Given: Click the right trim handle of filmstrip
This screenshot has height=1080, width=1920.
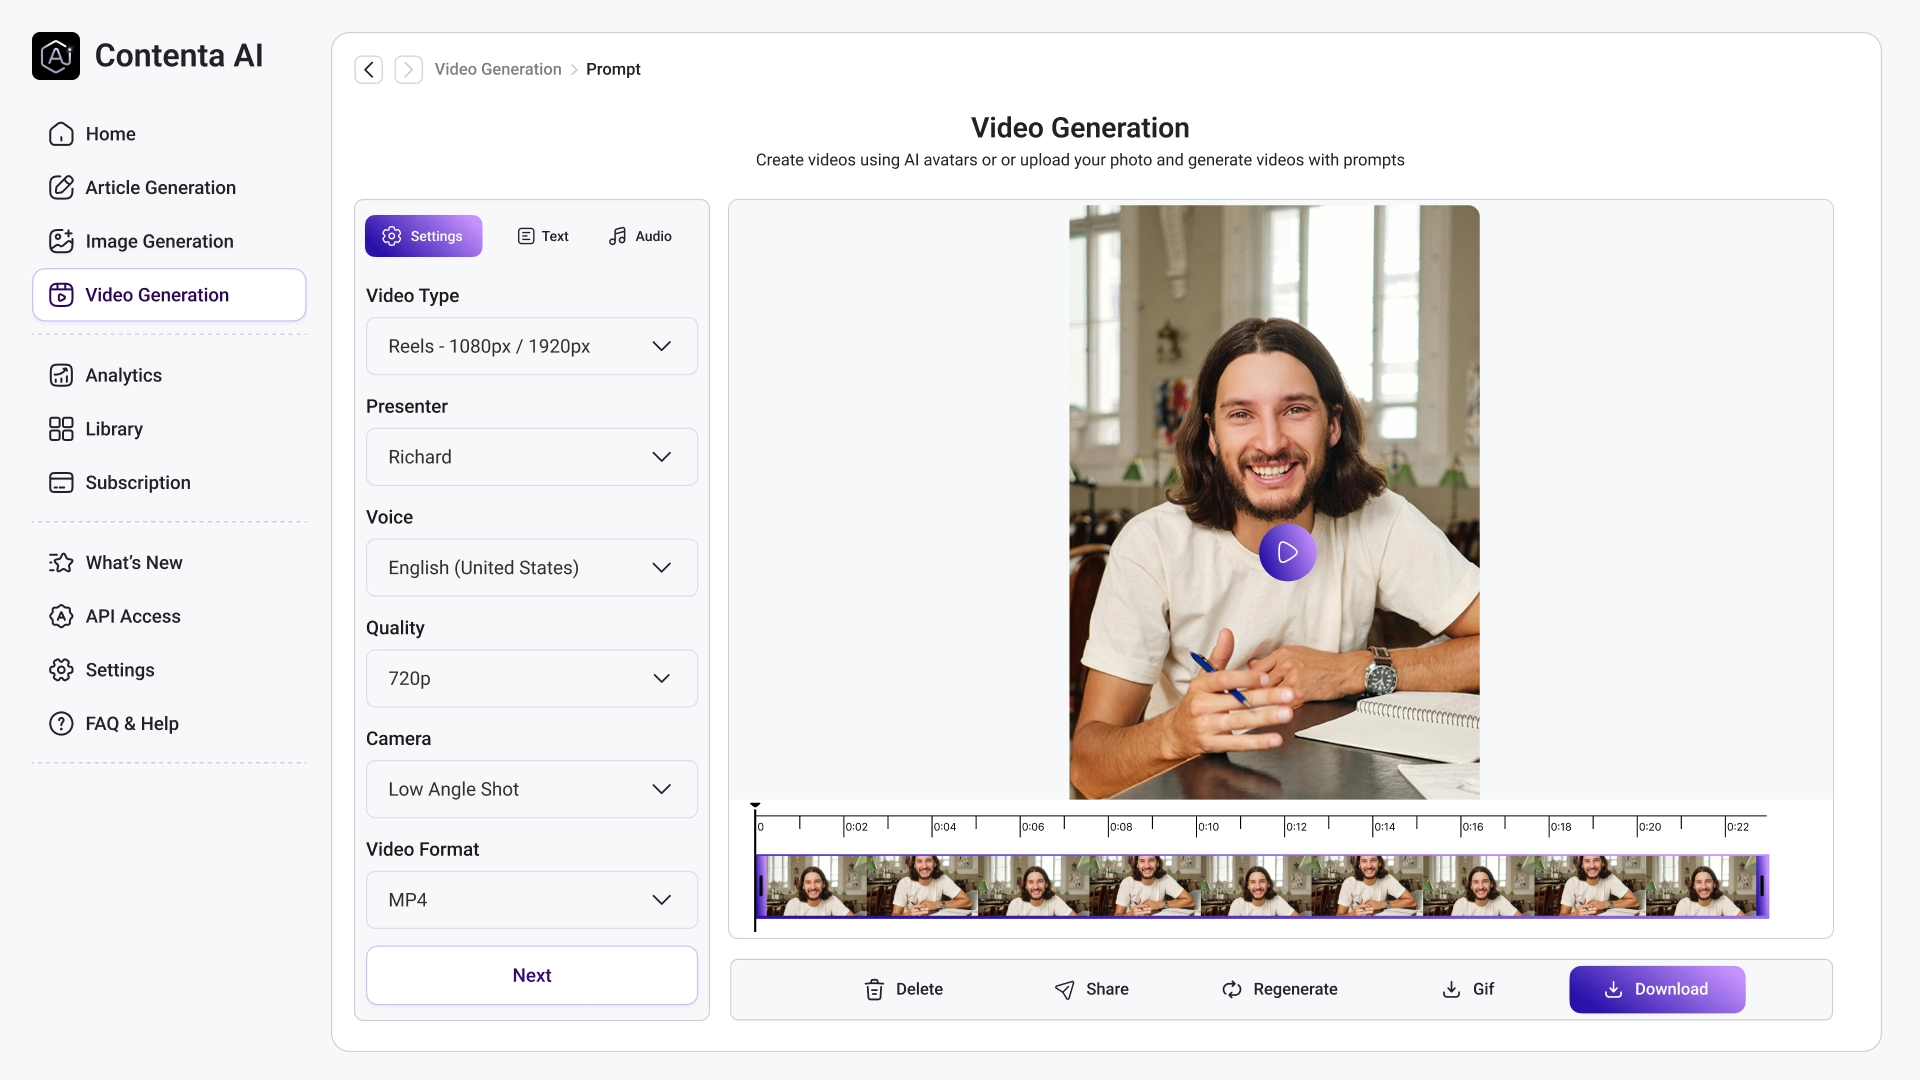Looking at the screenshot, I should [1762, 886].
